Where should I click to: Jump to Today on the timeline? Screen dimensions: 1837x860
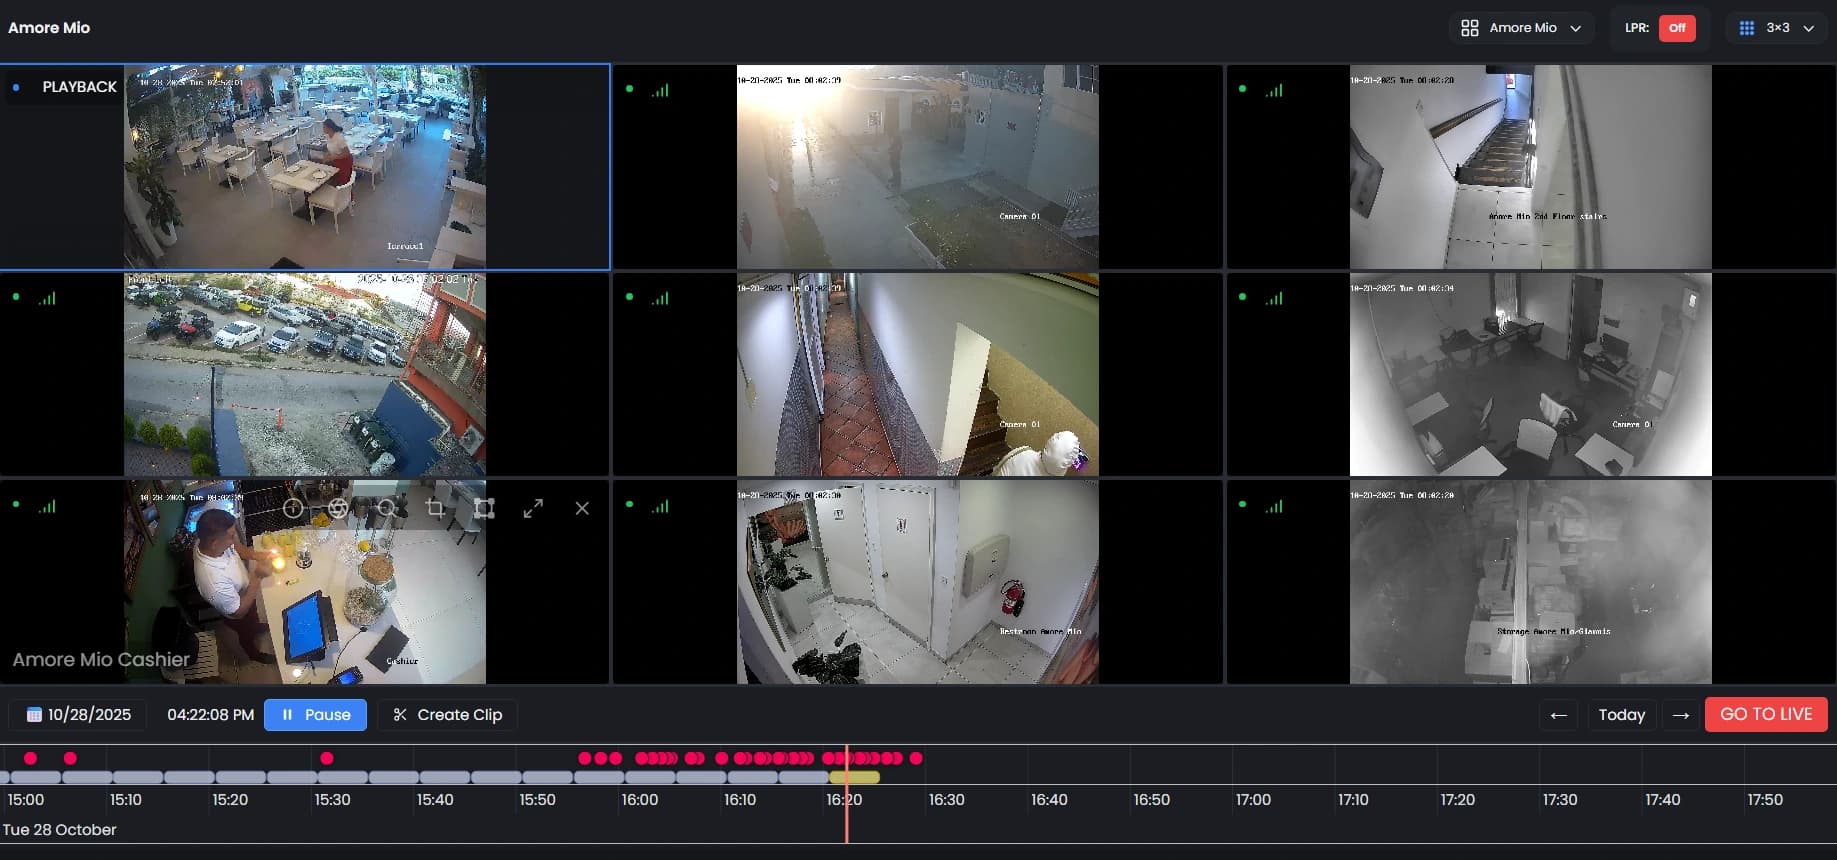click(x=1621, y=715)
